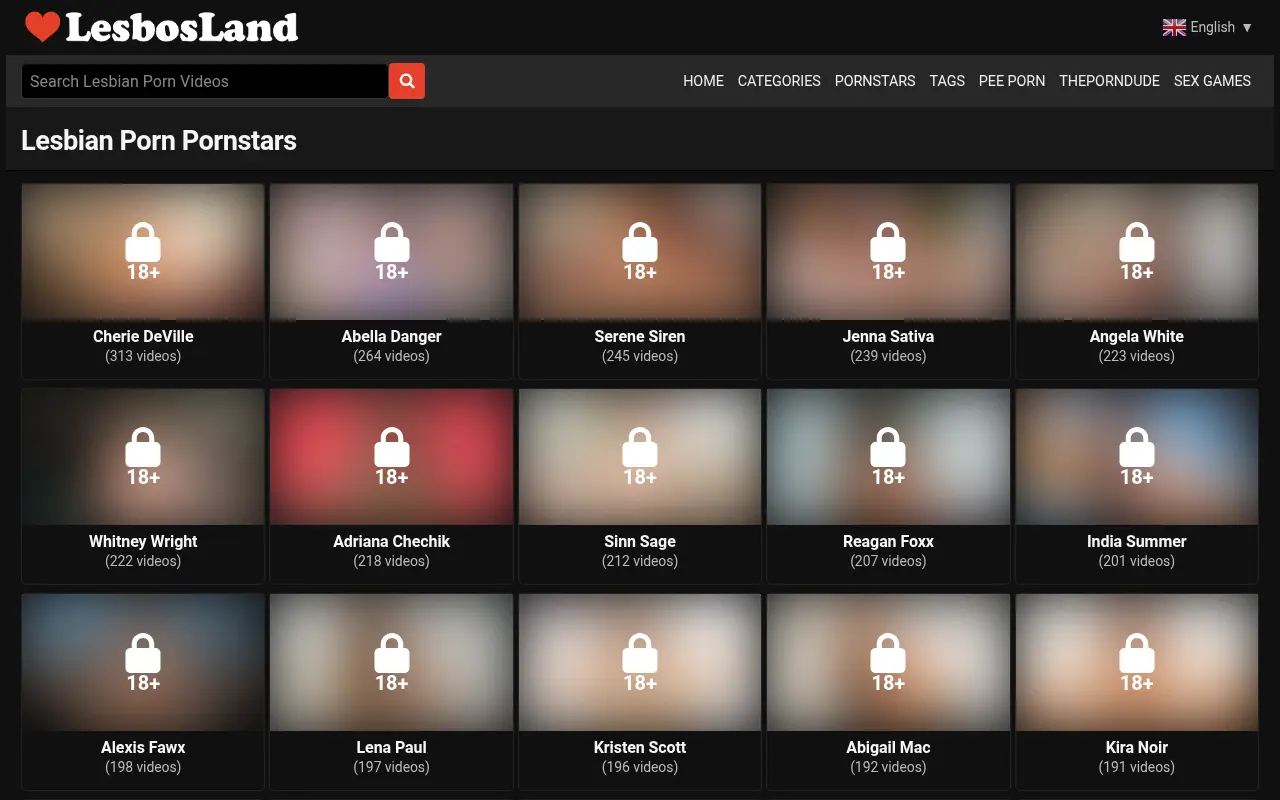Viewport: 1280px width, 800px height.
Task: Open the Angela White name link
Action: click(1137, 336)
